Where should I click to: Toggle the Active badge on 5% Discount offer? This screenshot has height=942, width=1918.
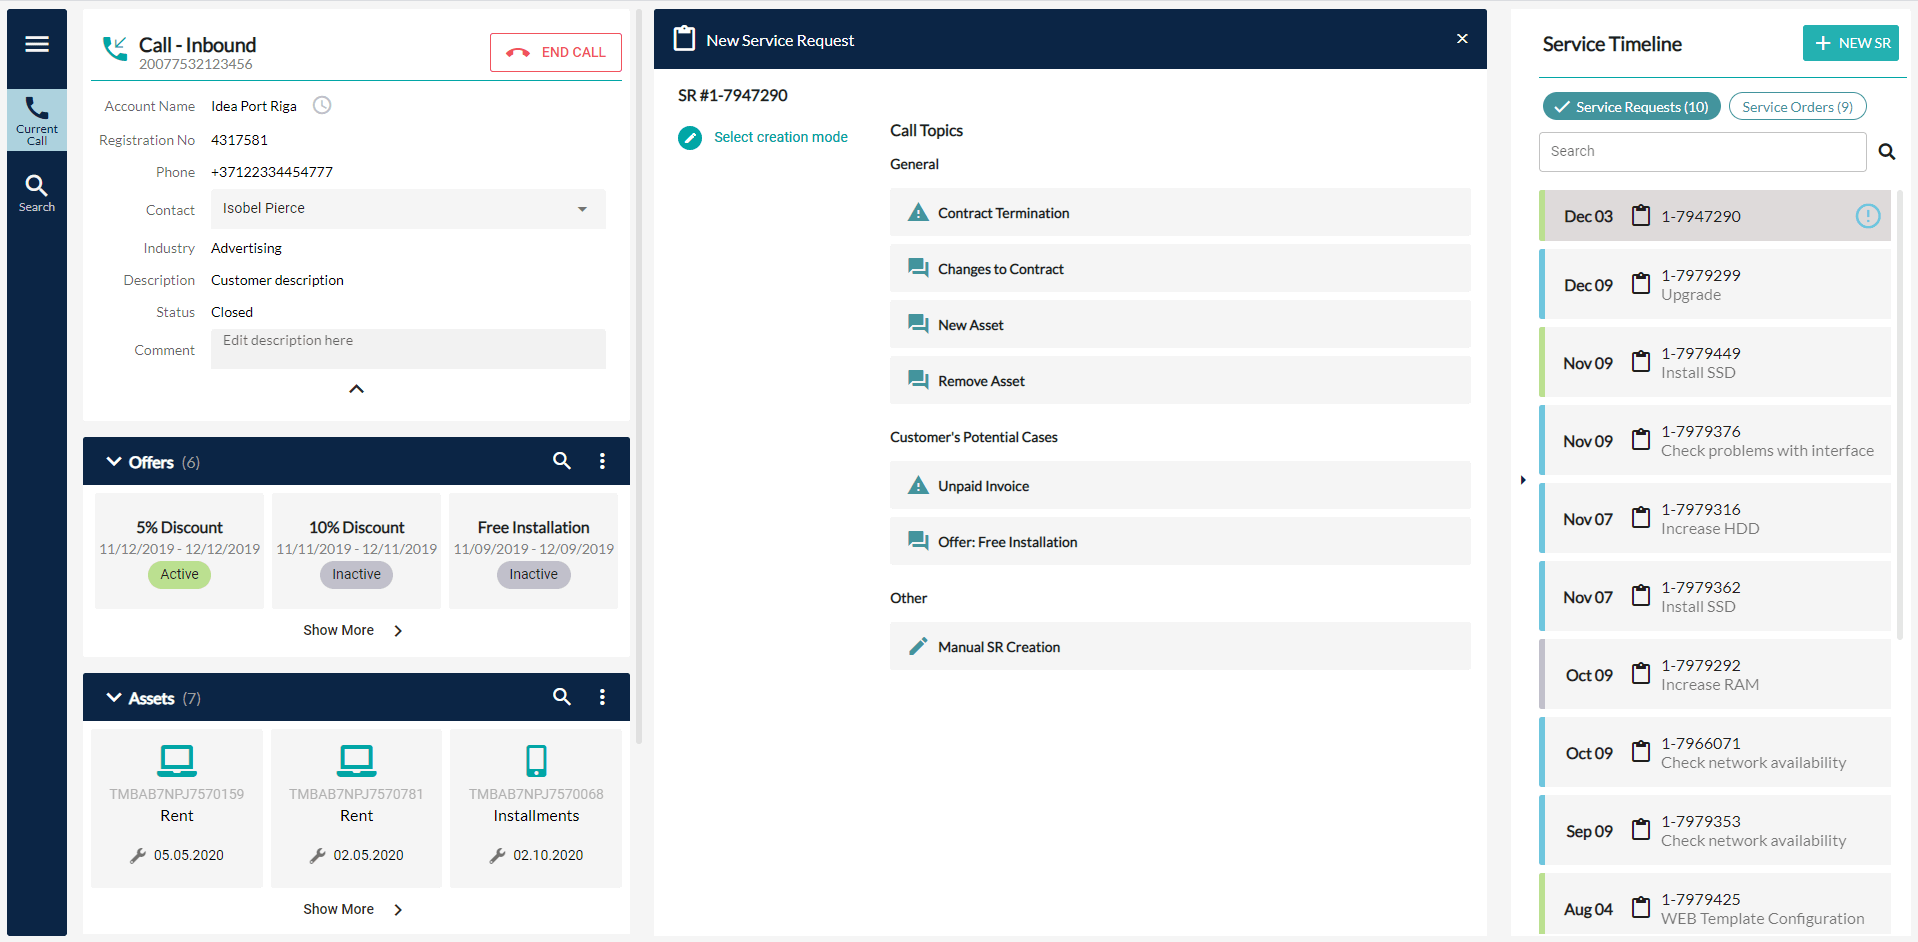coord(178,574)
